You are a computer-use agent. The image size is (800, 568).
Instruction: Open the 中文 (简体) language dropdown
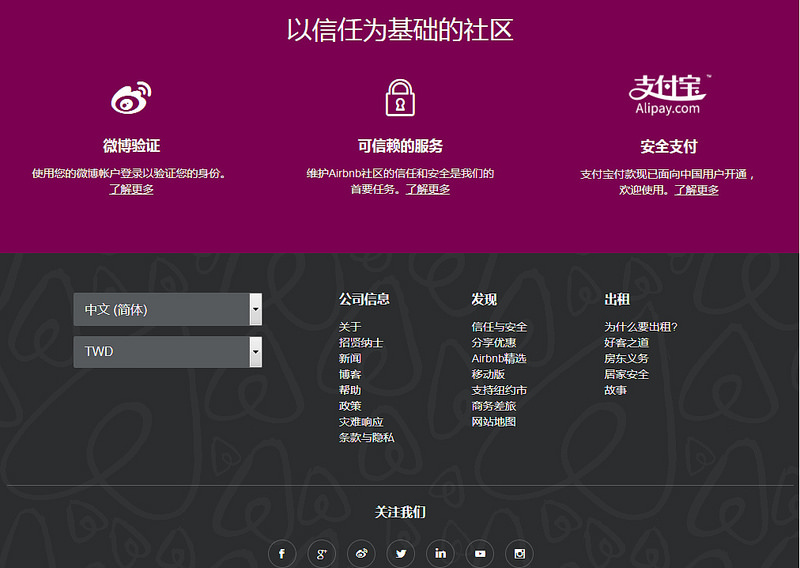click(168, 309)
